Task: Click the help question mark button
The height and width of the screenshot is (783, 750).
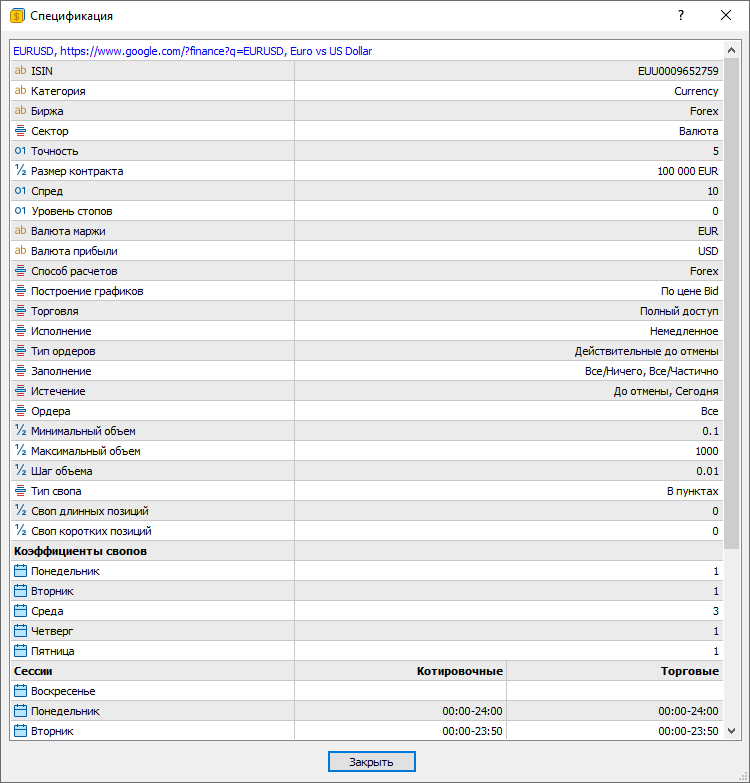Action: [x=681, y=15]
